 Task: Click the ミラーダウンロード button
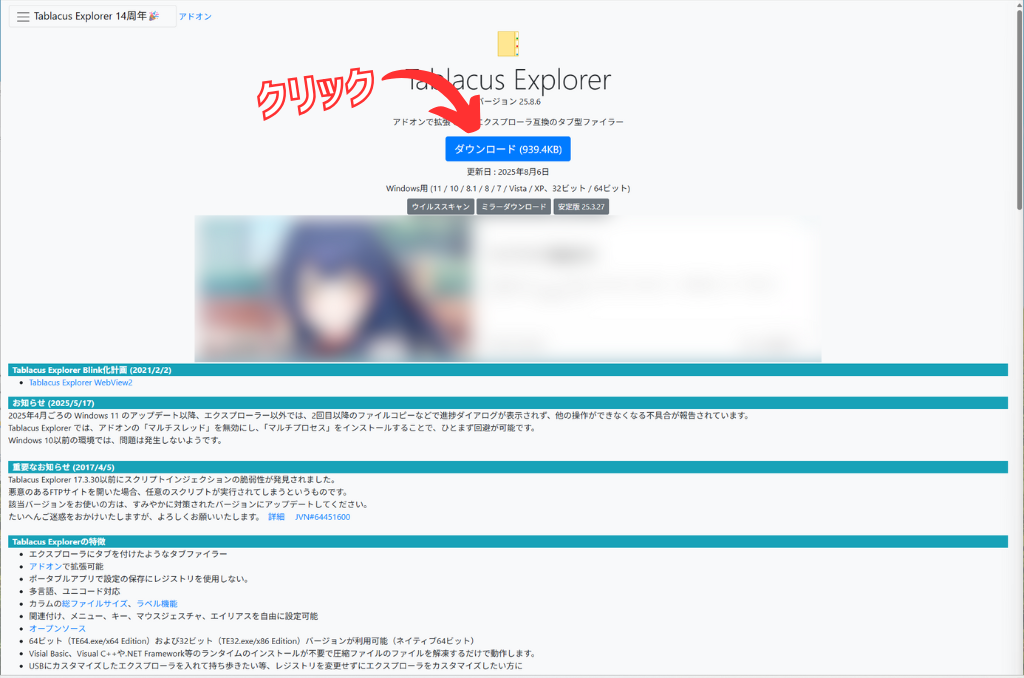point(513,207)
